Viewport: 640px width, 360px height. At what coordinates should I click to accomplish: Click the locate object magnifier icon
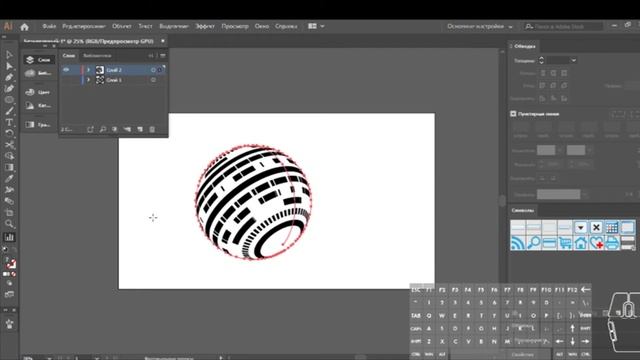tap(102, 129)
